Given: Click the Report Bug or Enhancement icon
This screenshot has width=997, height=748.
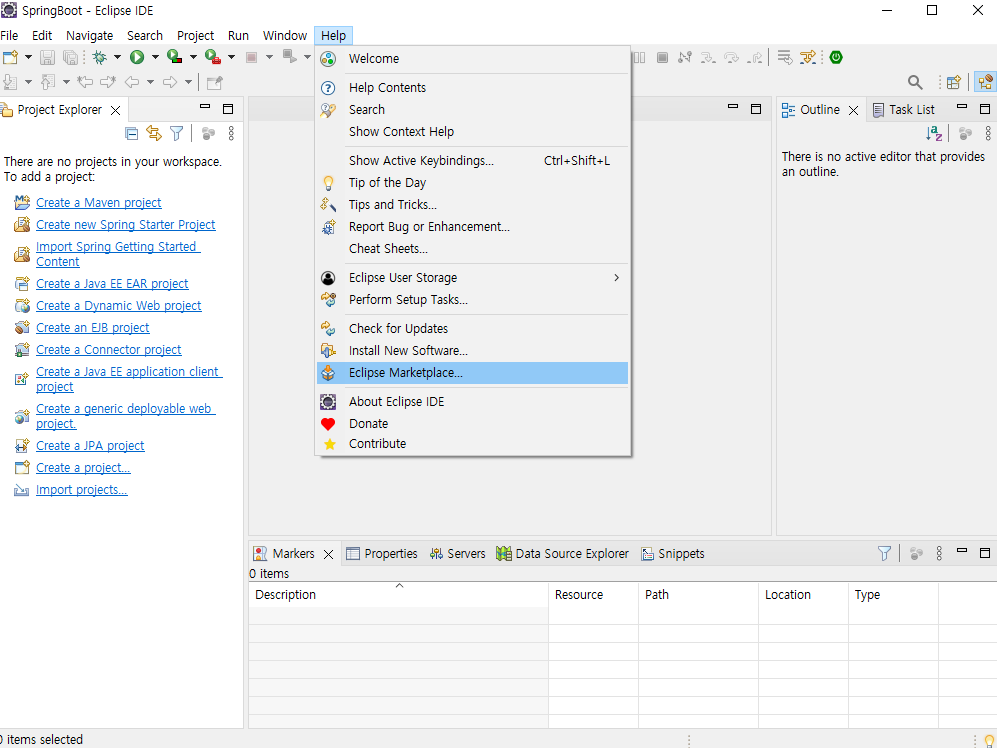Looking at the screenshot, I should (x=328, y=227).
